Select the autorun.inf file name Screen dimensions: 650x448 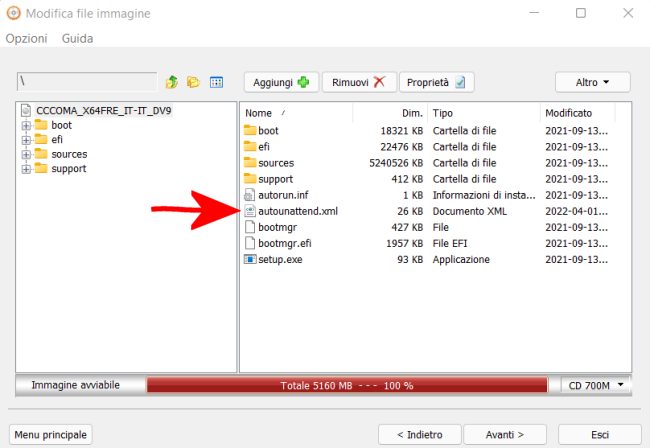(x=283, y=195)
